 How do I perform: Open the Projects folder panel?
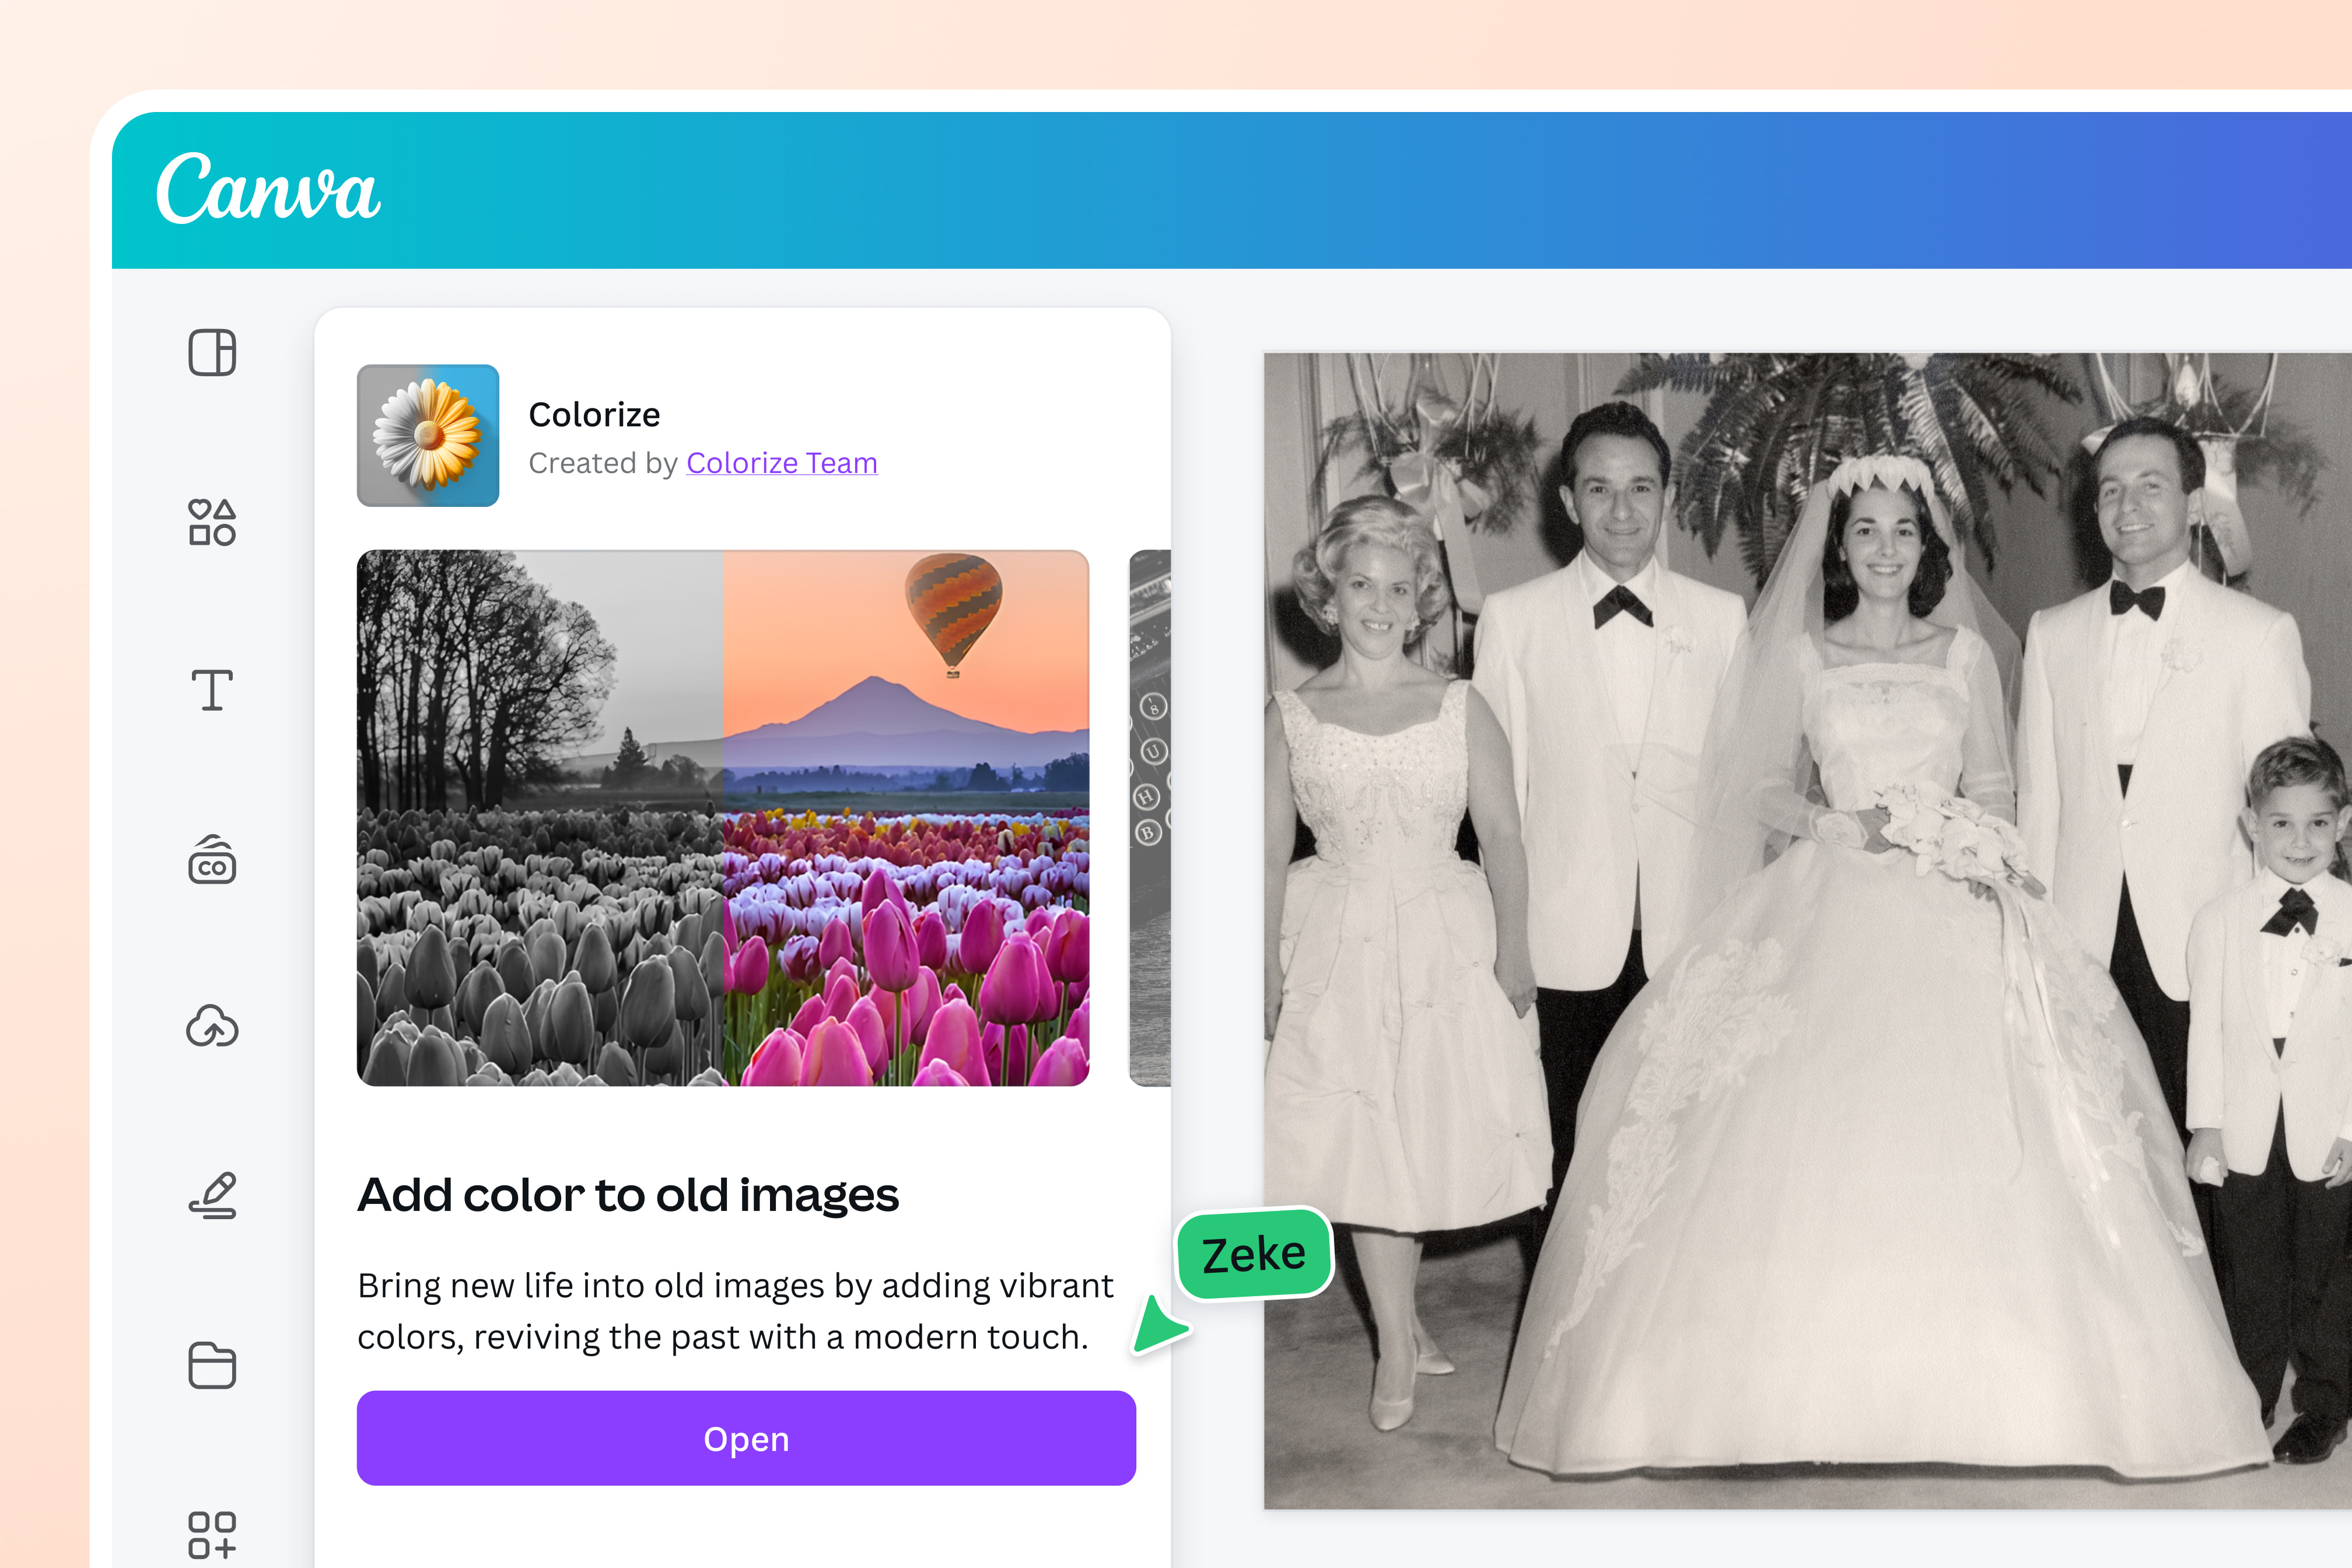212,1366
